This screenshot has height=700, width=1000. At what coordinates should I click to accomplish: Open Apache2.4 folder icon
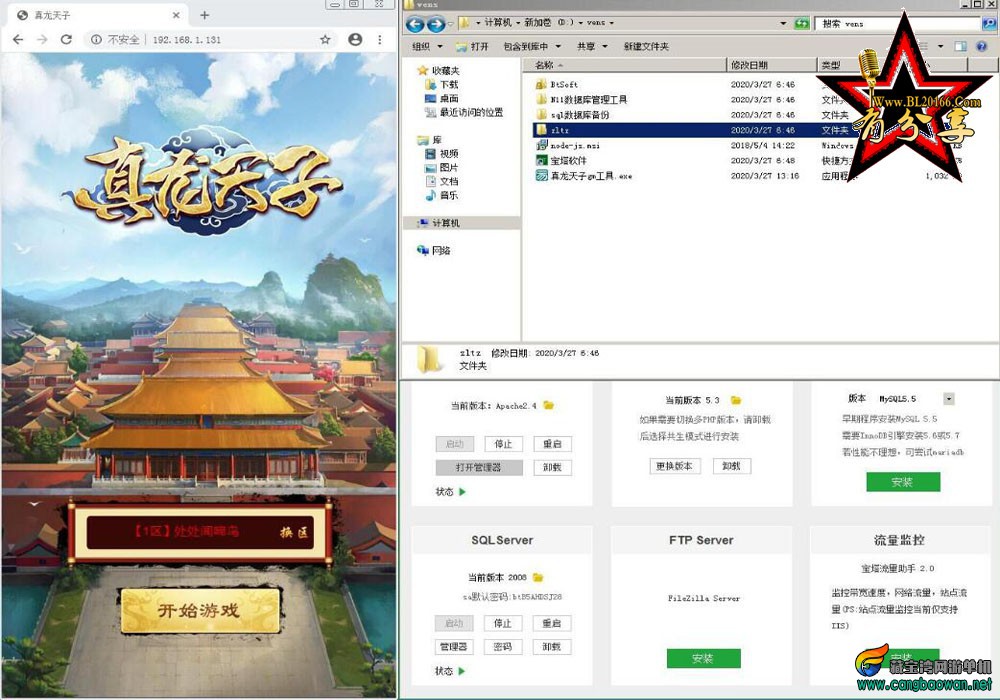coord(548,405)
